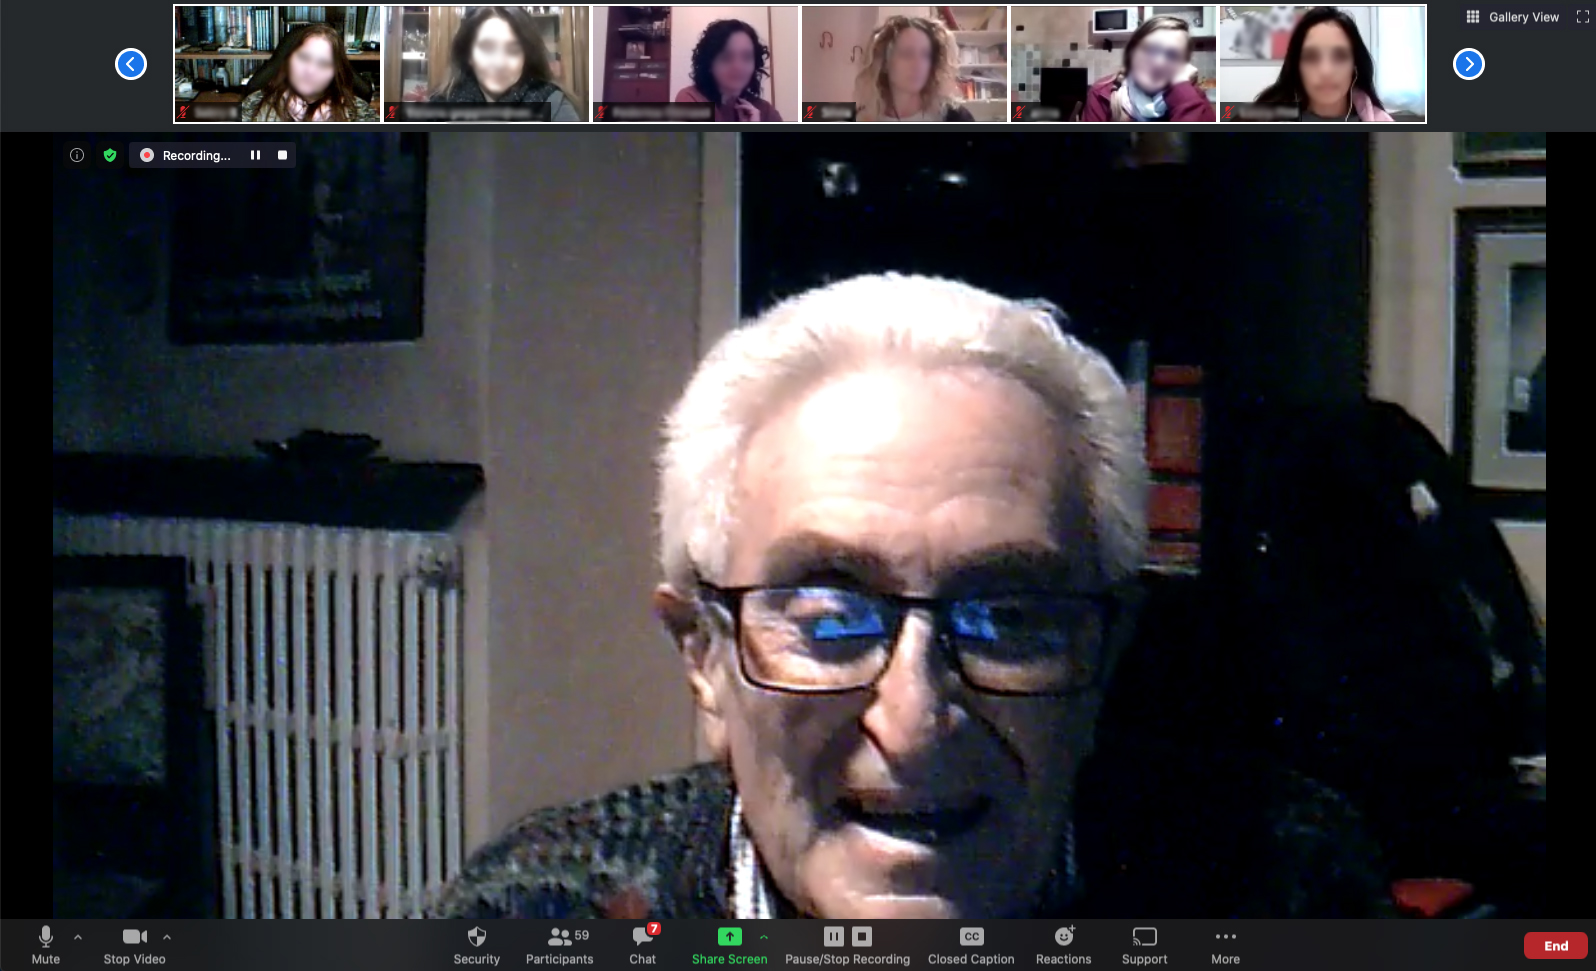Select third participant thumbnail with pink wall
Screen dimensions: 1596x971
click(x=696, y=64)
